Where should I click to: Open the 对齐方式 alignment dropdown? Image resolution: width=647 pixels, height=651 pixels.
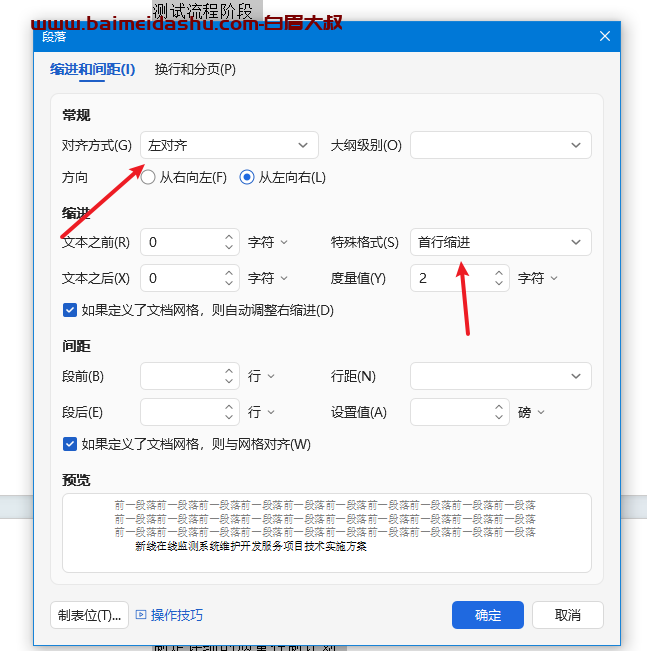(x=229, y=145)
